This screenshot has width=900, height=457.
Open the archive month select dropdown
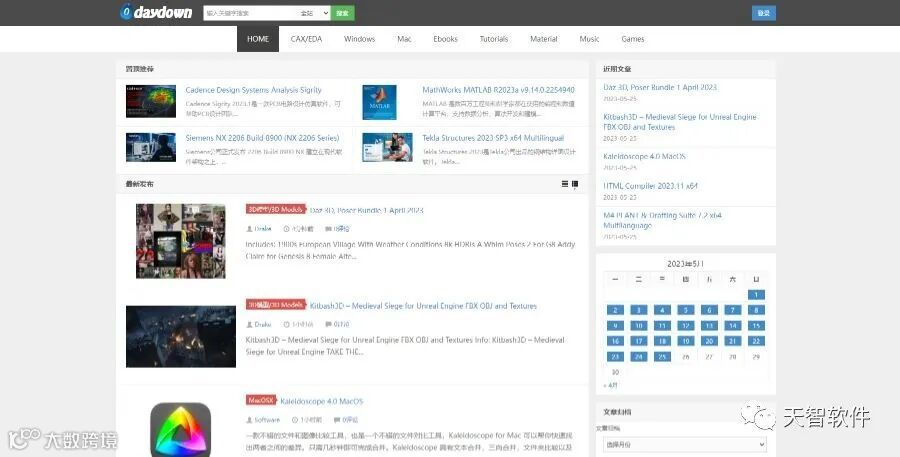(x=685, y=444)
